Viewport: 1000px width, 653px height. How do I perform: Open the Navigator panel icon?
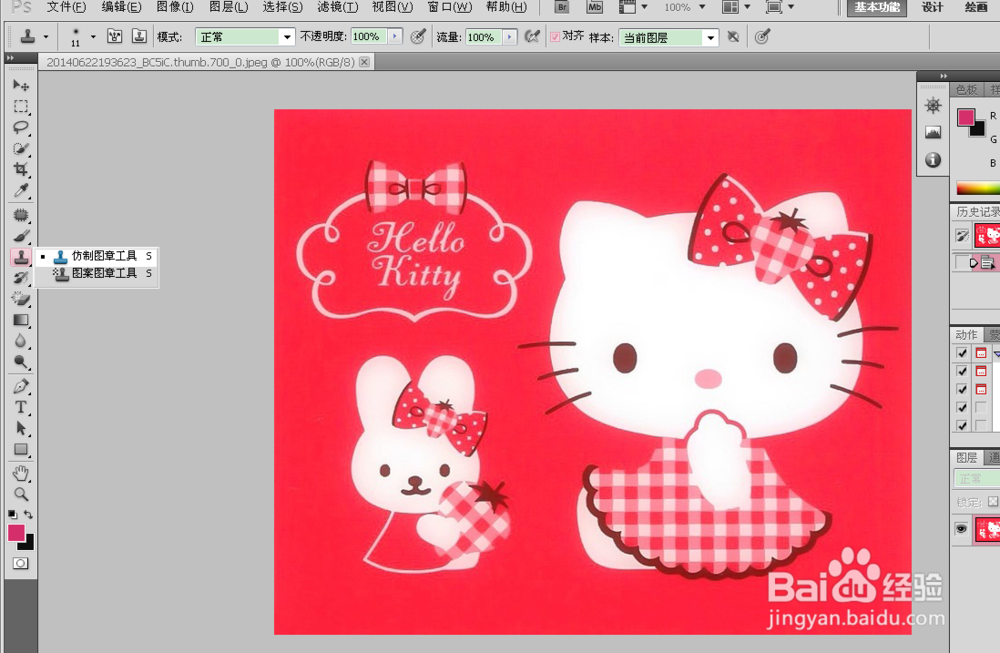click(x=933, y=106)
